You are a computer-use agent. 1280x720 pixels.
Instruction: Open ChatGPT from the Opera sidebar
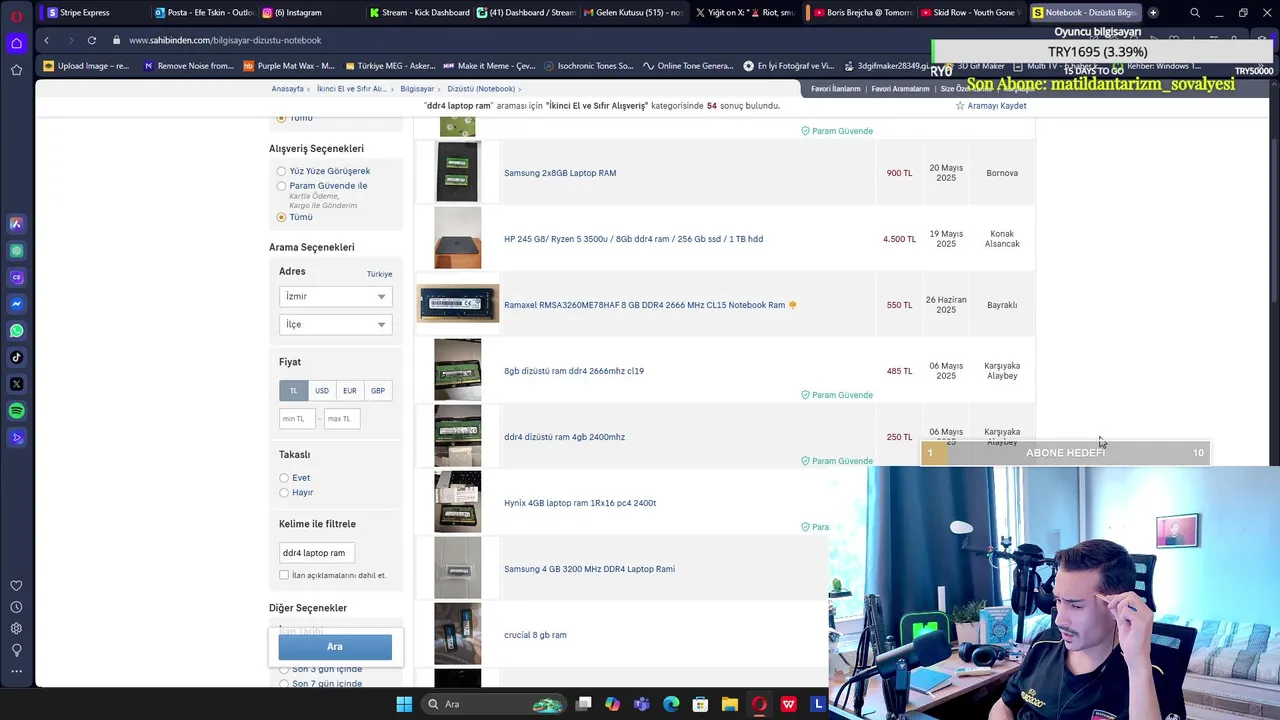(x=16, y=251)
